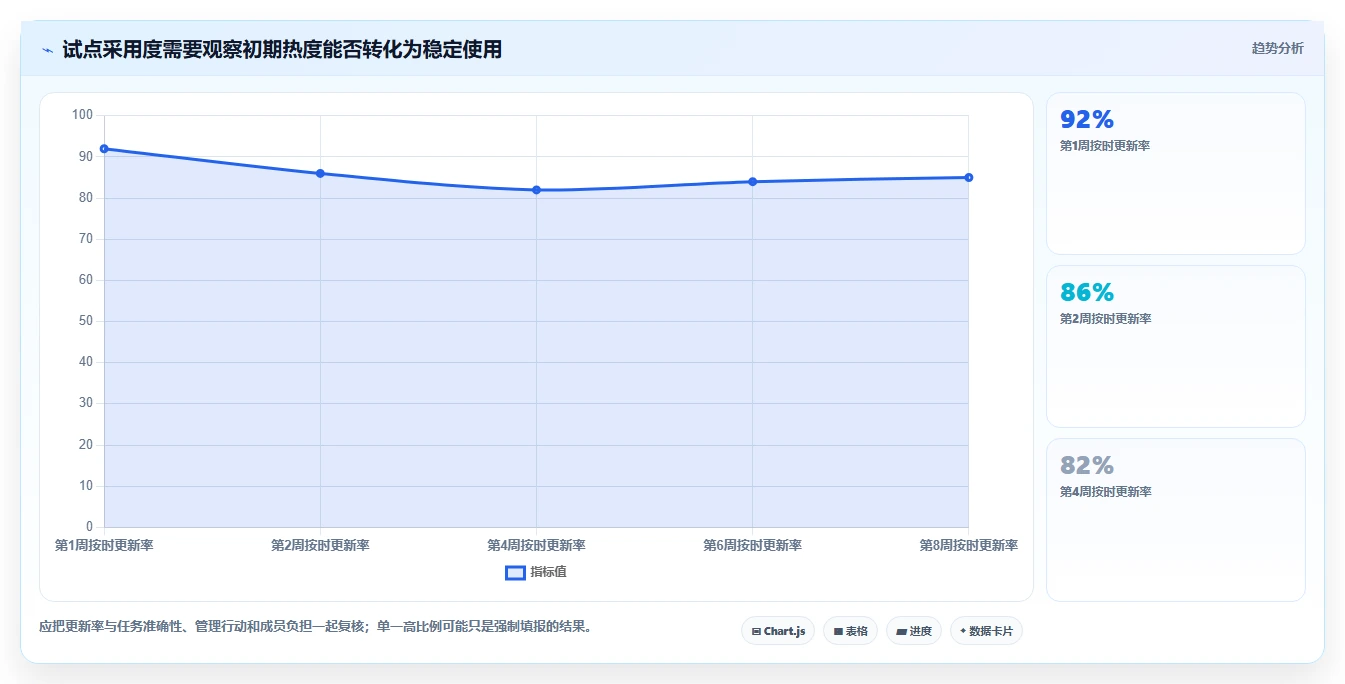The height and width of the screenshot is (684, 1345).
Task: Click the 第2周按时更新率 caption in stat card
Action: (x=1105, y=319)
